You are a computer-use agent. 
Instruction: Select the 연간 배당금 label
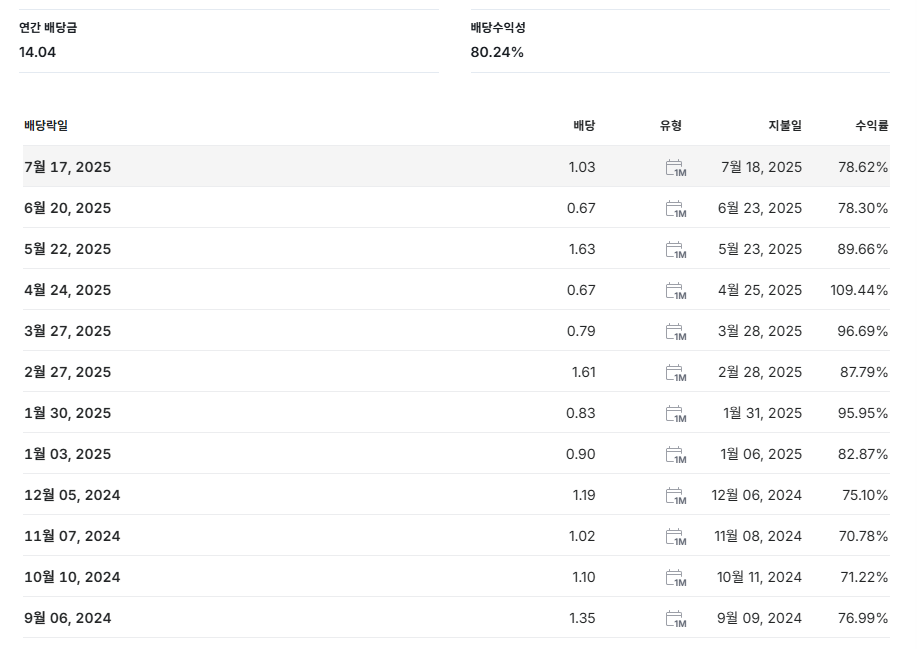point(48,27)
